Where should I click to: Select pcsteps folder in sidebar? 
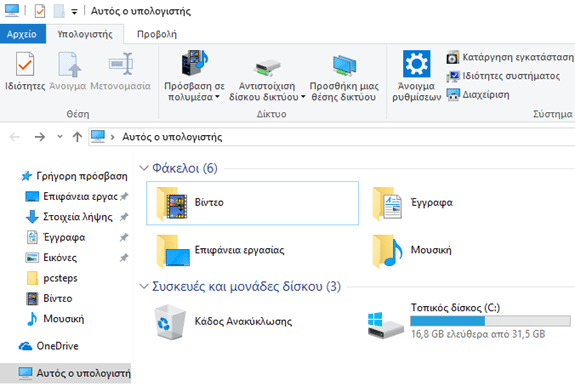[52, 278]
